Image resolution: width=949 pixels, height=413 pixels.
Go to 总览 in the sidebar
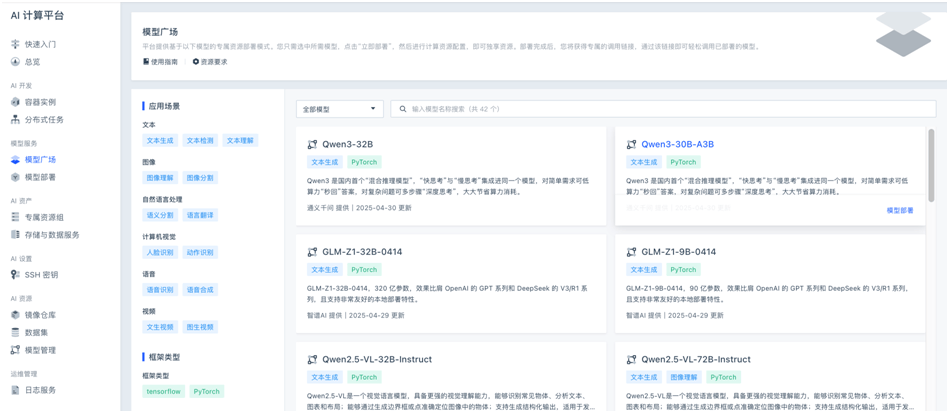click(33, 62)
